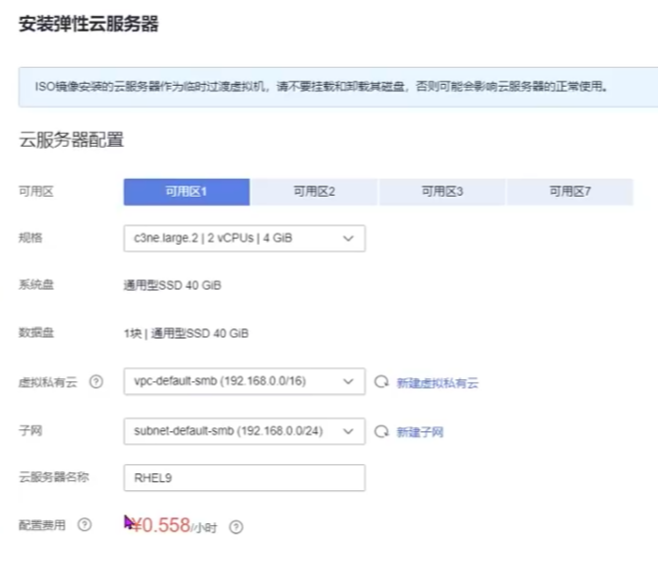Image resolution: width=658 pixels, height=561 pixels.
Task: Click the 新建子网 link
Action: (x=419, y=432)
